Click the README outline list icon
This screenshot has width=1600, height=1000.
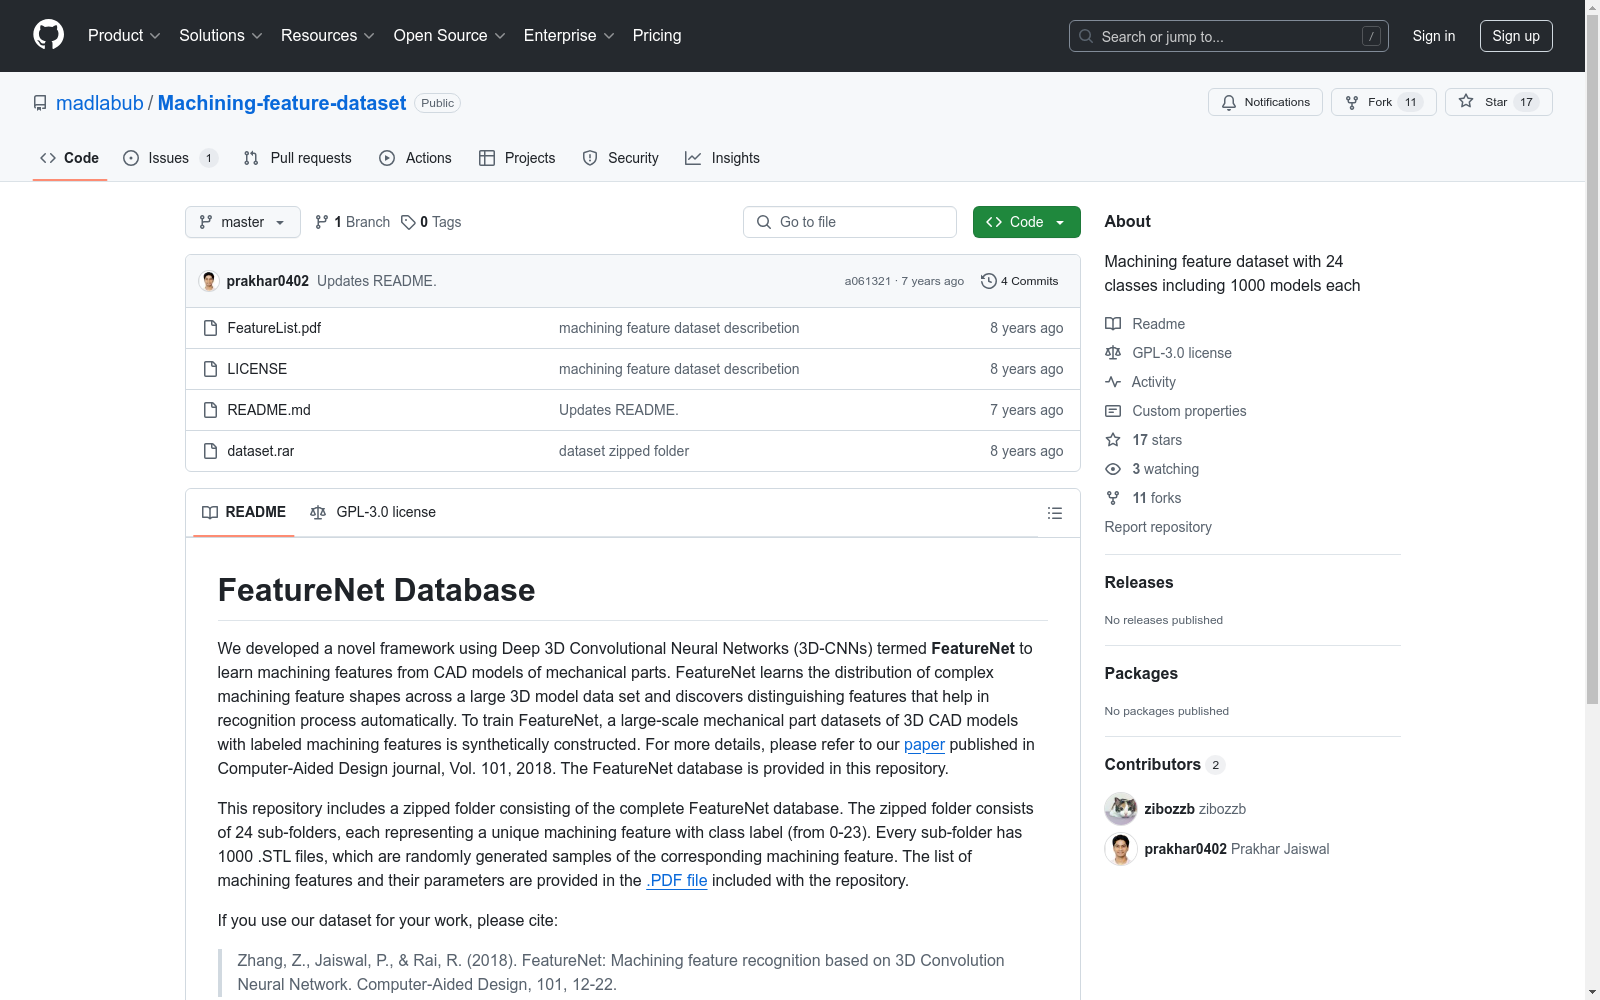coord(1054,513)
